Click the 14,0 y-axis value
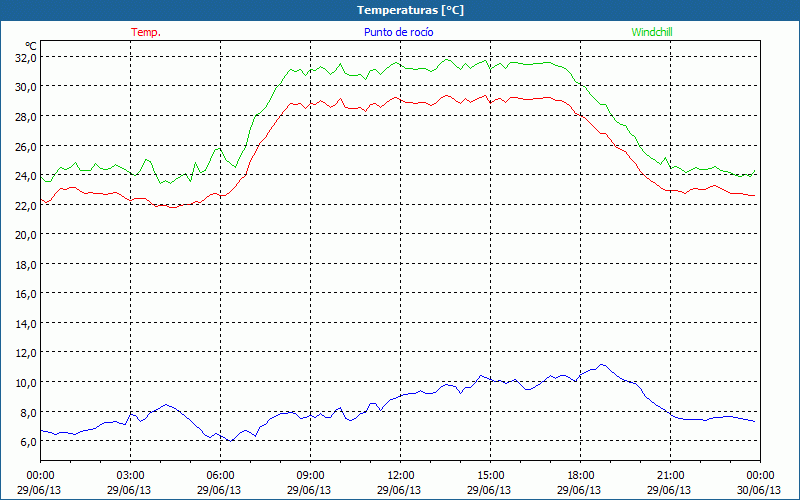800x500 pixels. click(26, 324)
